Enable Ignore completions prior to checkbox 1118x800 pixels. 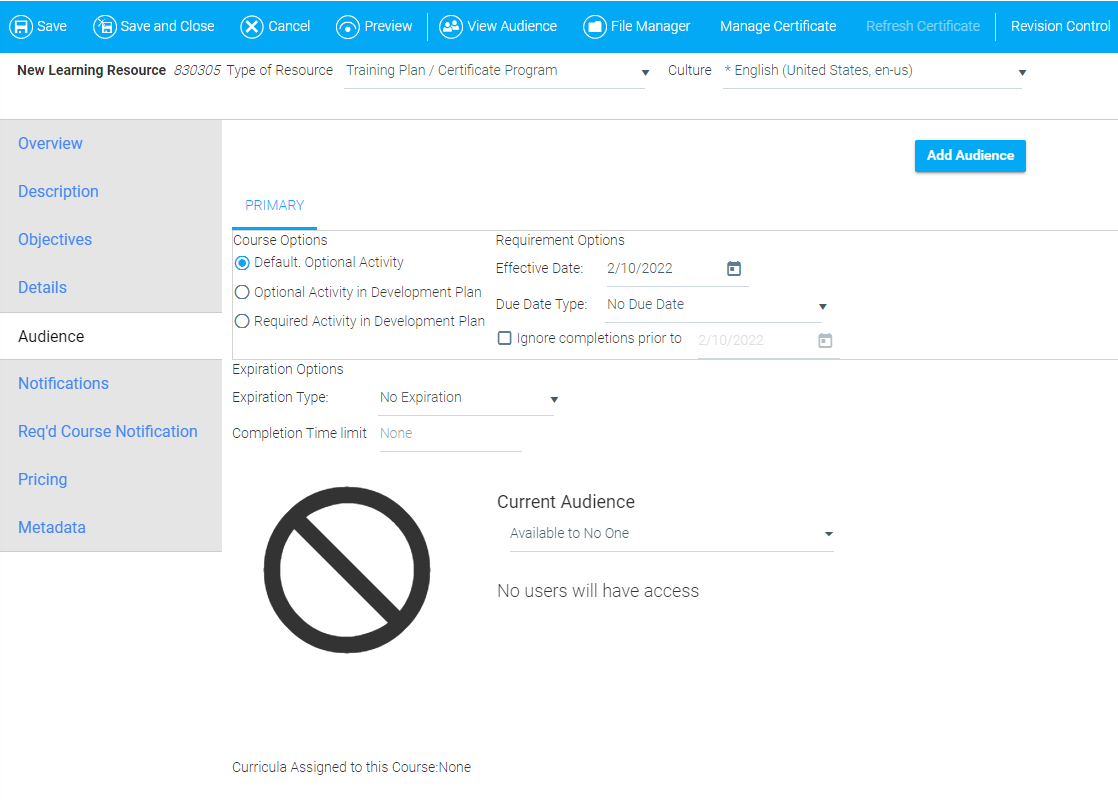[505, 339]
